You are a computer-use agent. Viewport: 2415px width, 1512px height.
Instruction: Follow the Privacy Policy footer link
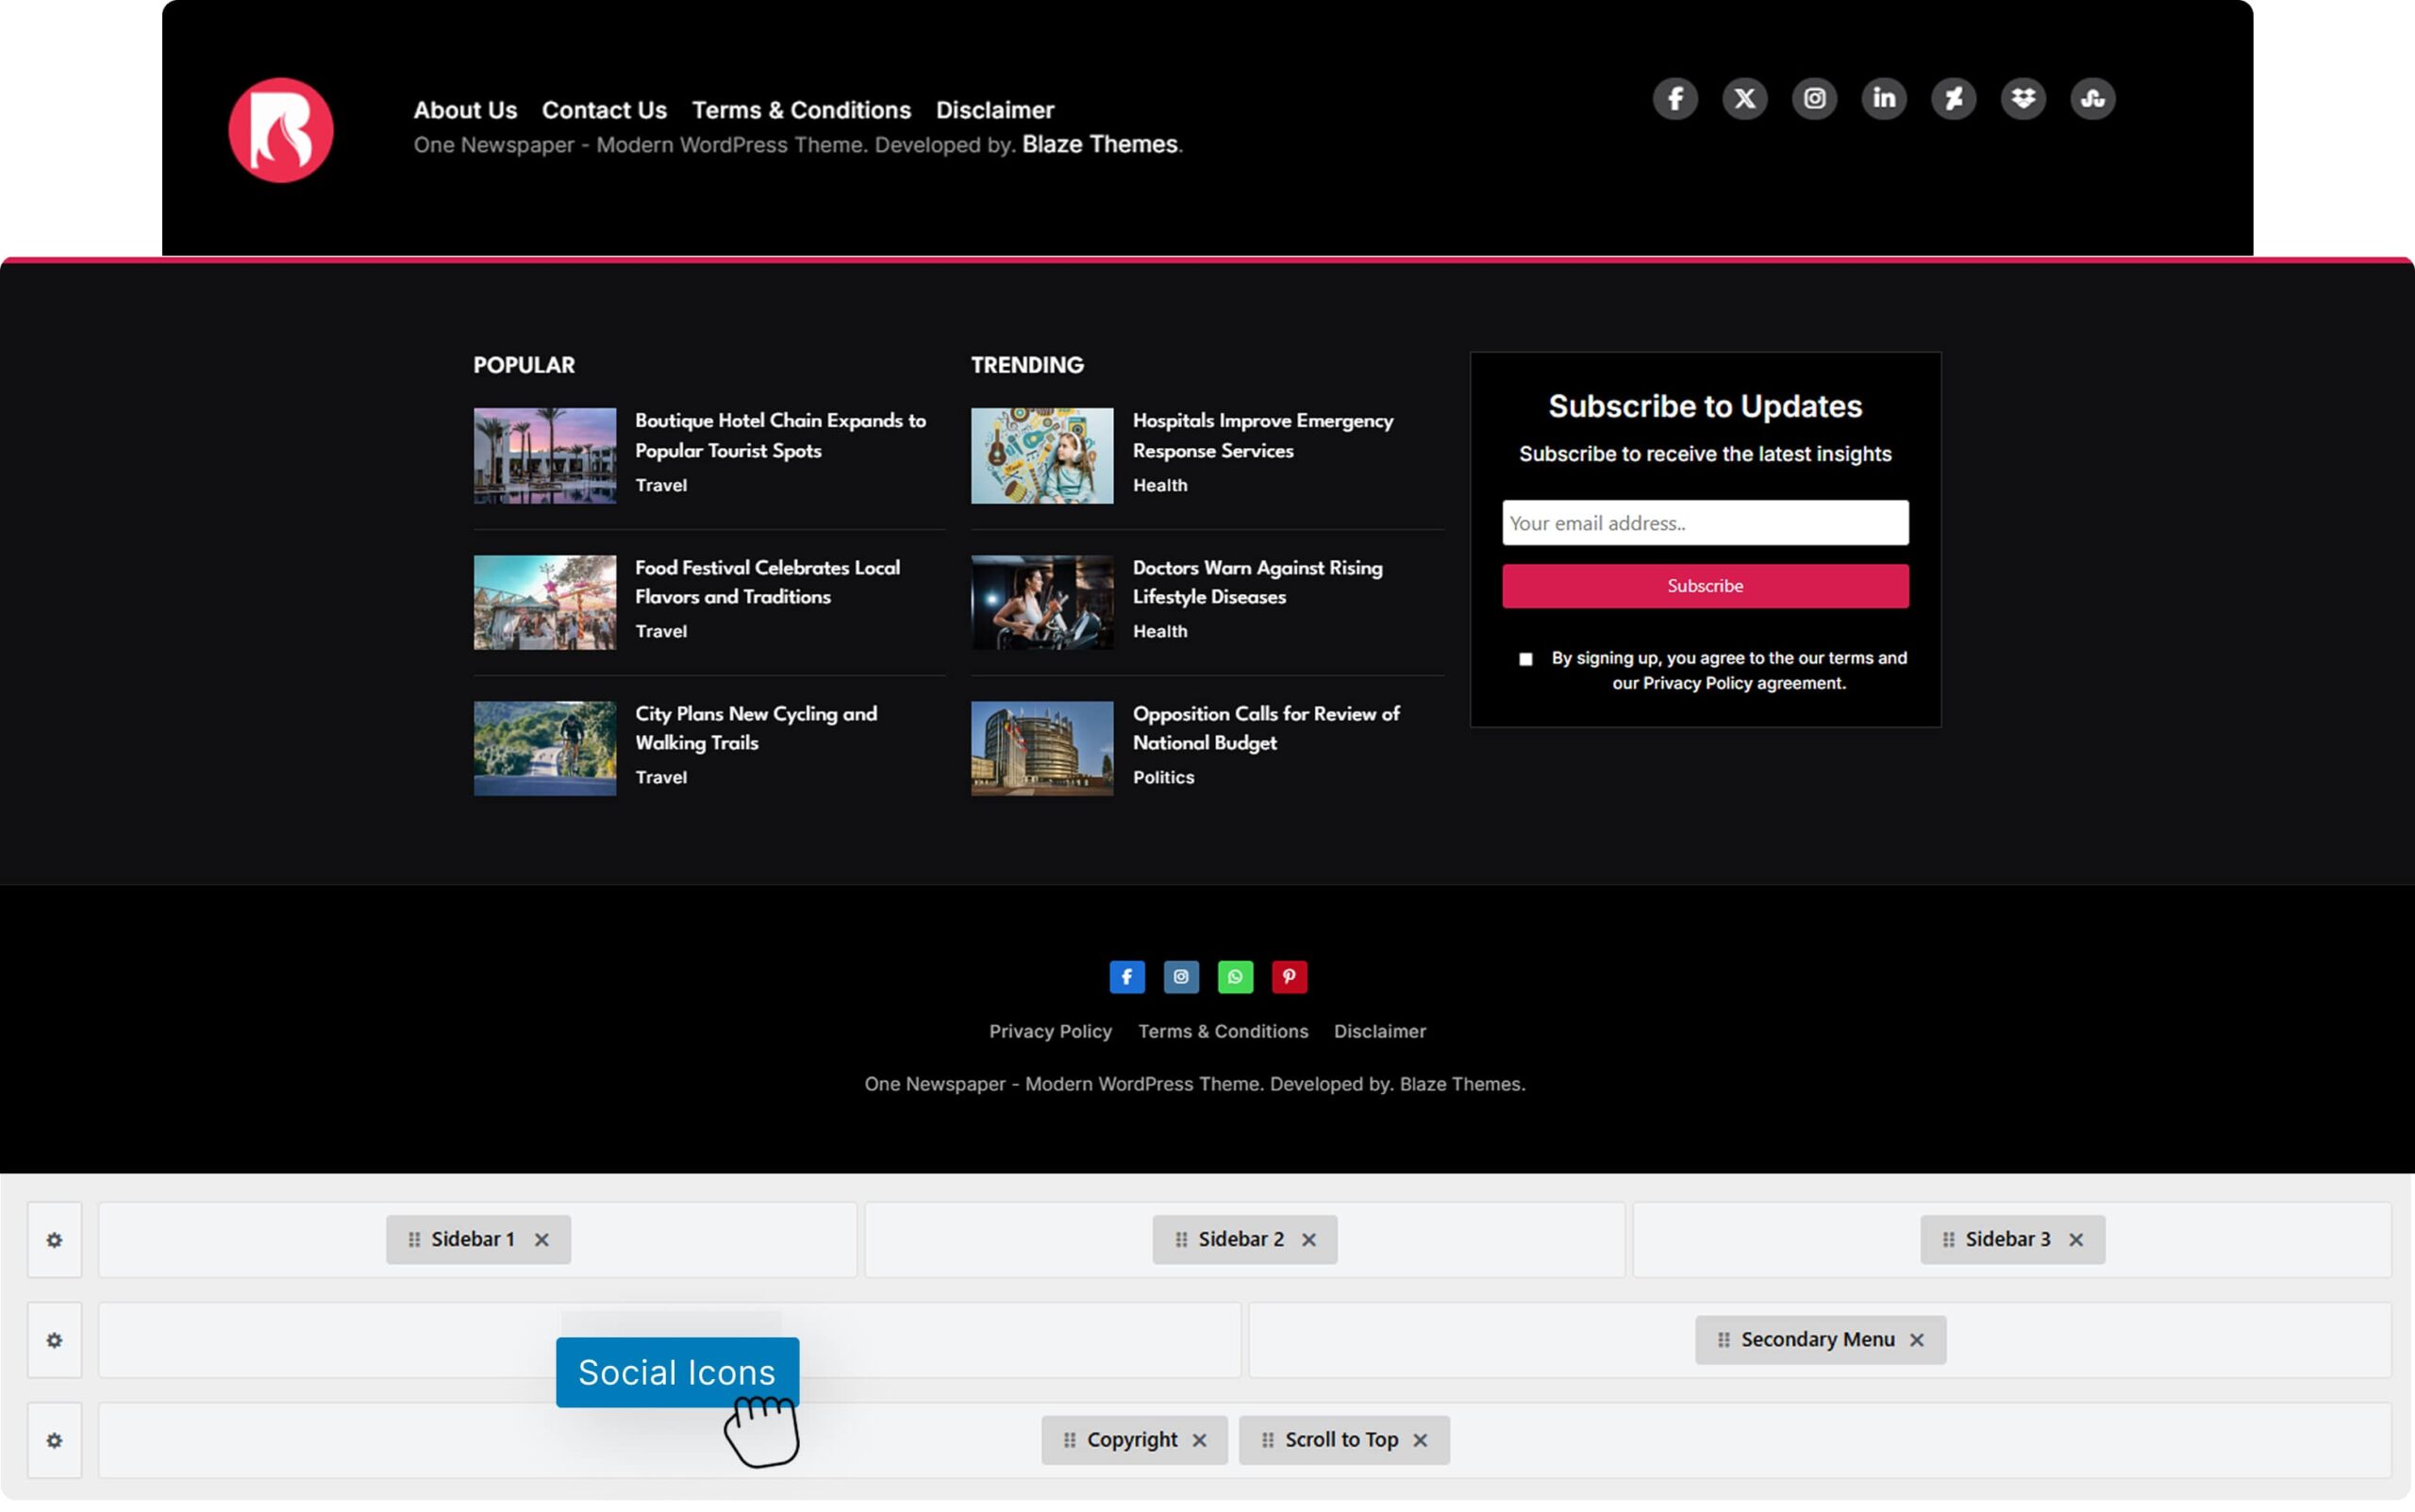coord(1050,1030)
